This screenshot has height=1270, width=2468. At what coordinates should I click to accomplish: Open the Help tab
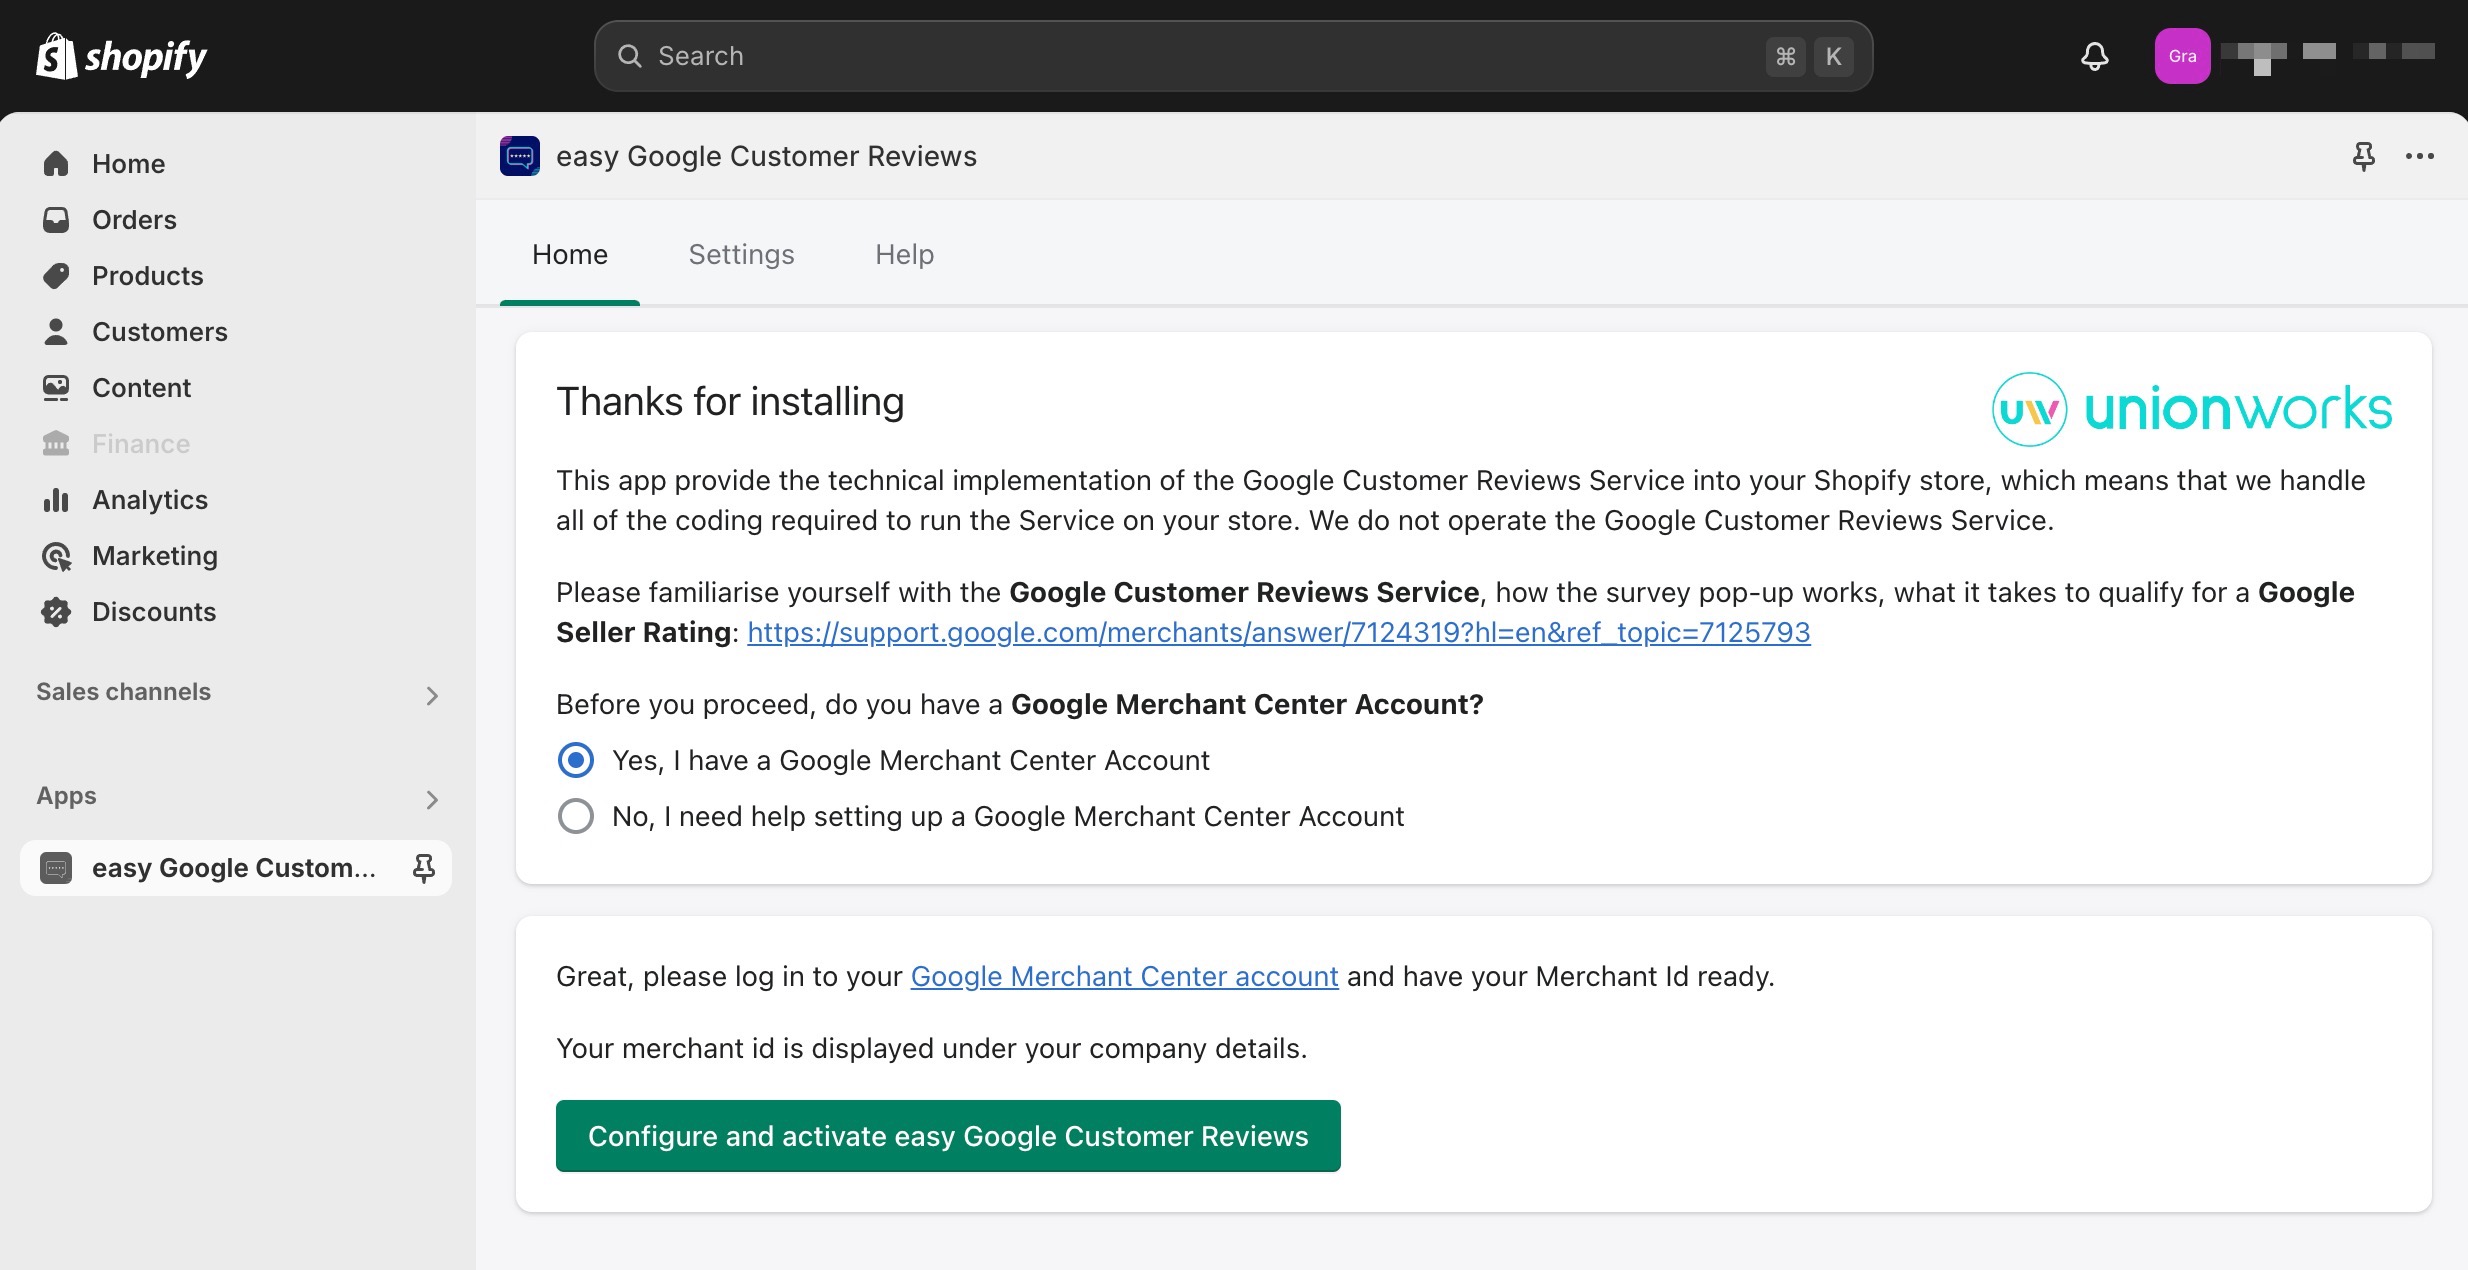click(x=904, y=255)
